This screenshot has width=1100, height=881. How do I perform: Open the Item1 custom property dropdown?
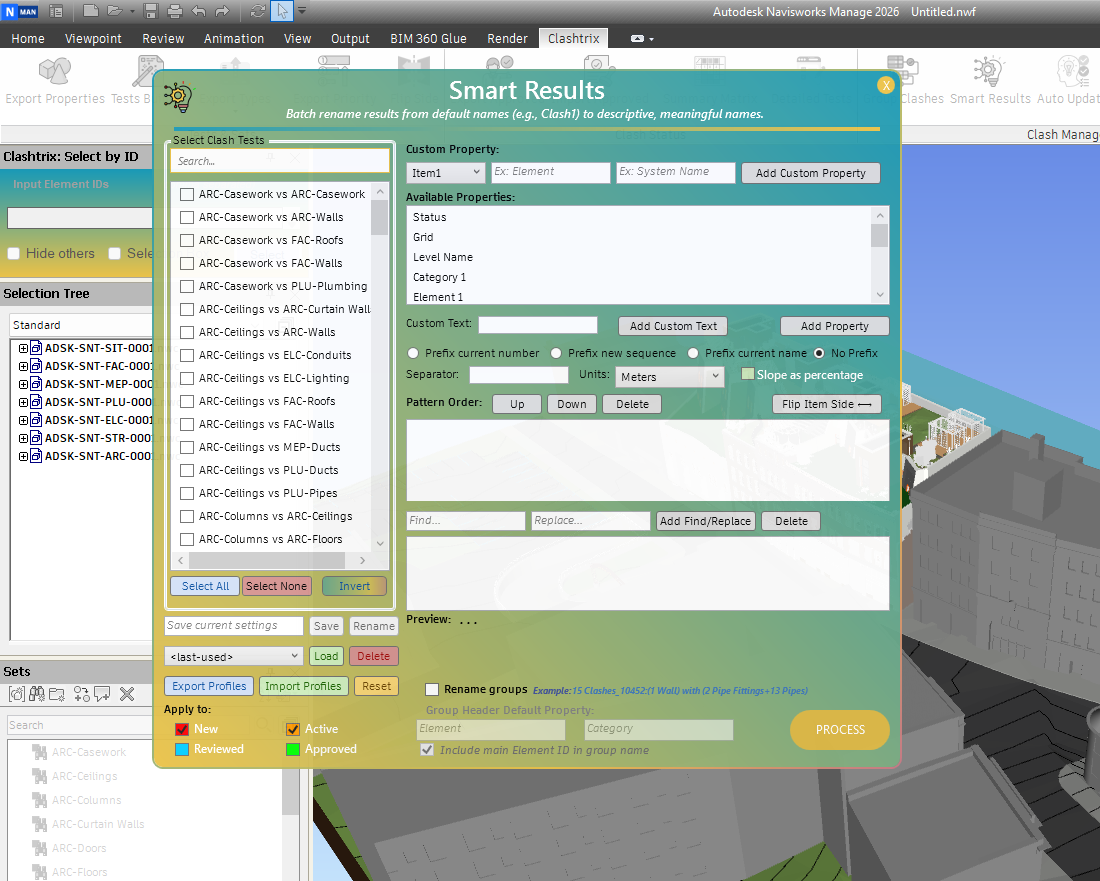pos(445,173)
